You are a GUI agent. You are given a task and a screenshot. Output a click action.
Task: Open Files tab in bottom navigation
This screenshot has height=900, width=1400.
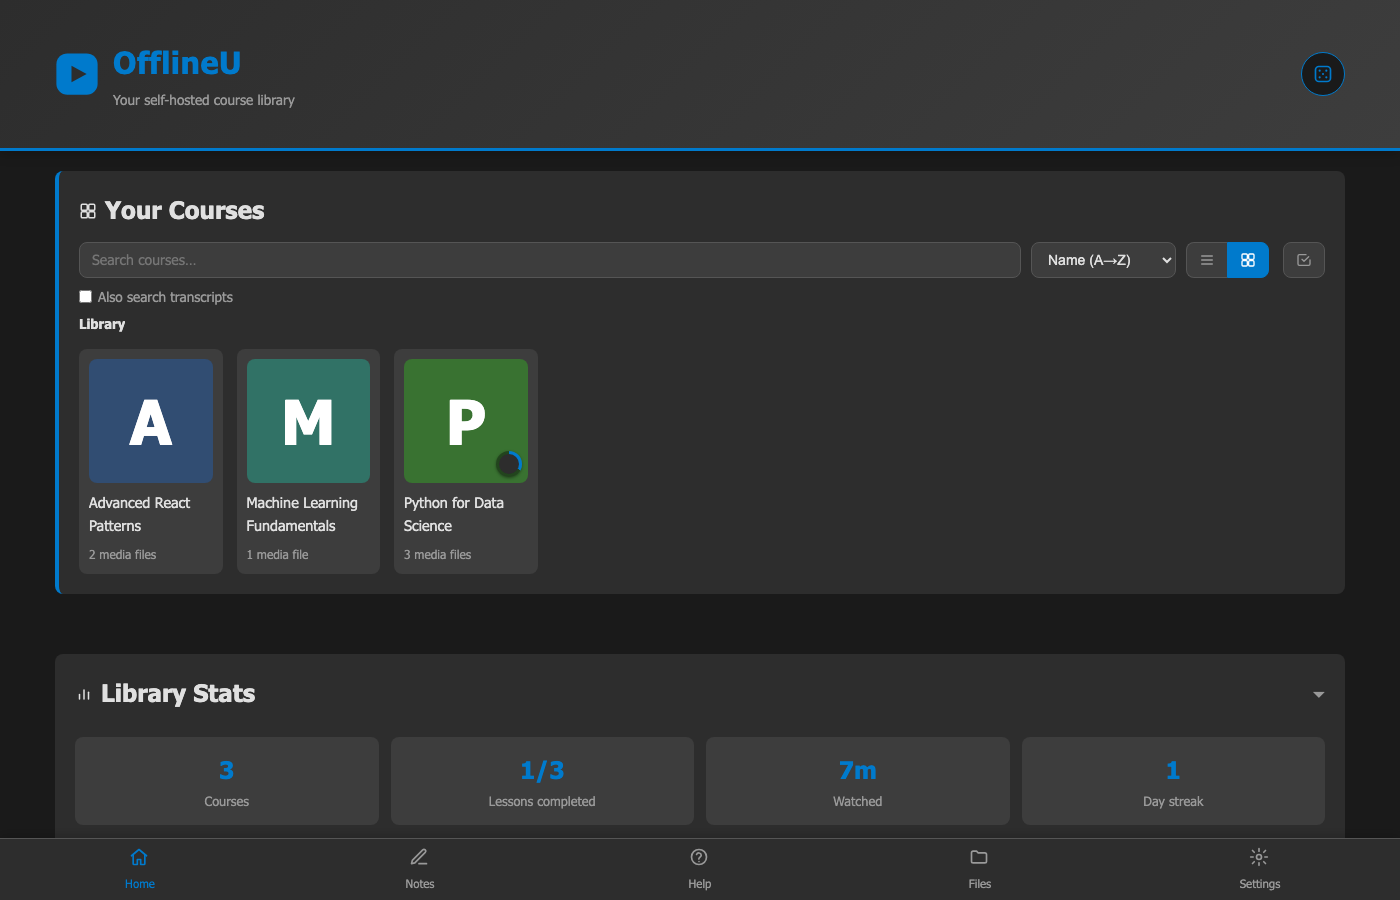(x=979, y=869)
